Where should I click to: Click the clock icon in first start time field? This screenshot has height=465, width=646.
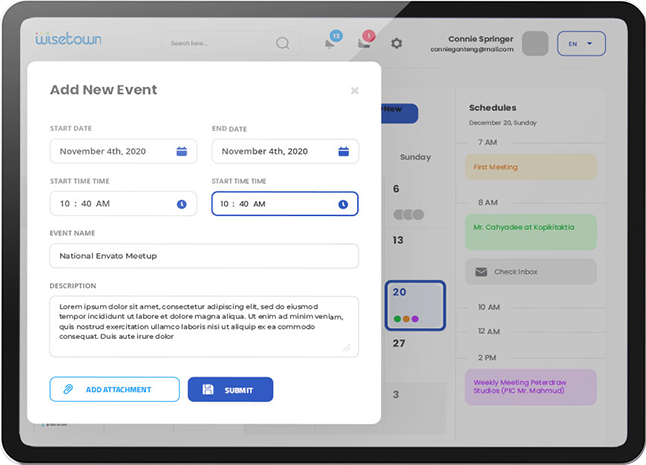[182, 204]
